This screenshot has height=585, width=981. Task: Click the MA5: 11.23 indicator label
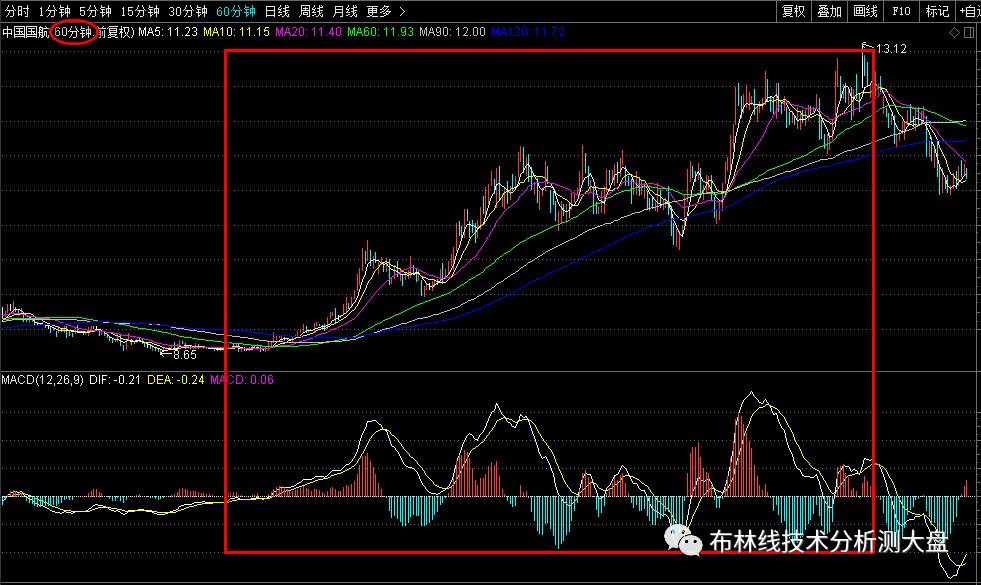click(168, 32)
